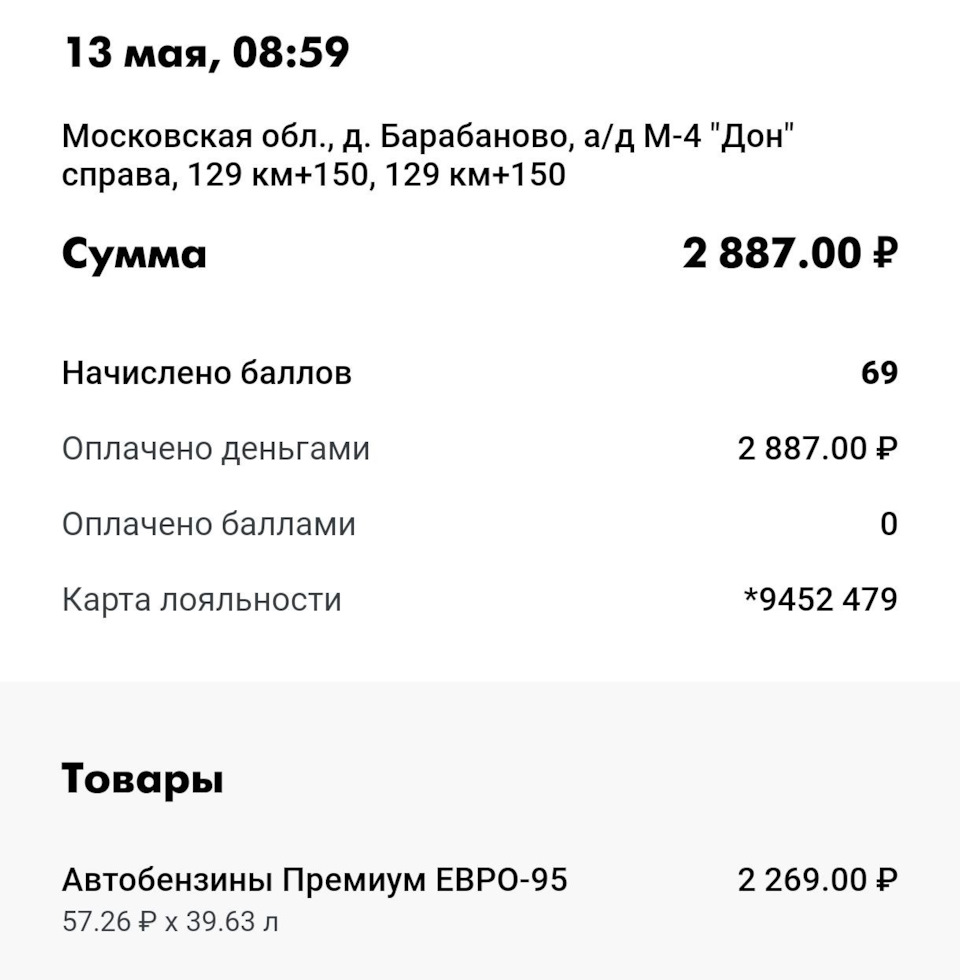Tap the bold total amount beside Сумма
The width and height of the screenshot is (960, 980).
click(x=790, y=254)
